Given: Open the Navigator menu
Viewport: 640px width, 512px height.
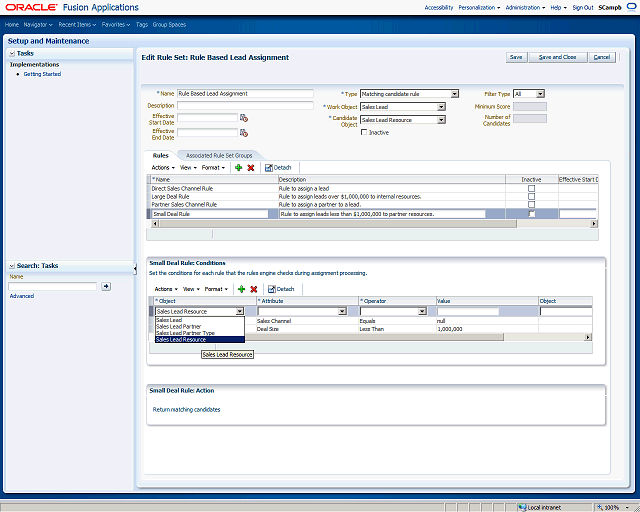Looking at the screenshot, I should click(x=38, y=24).
